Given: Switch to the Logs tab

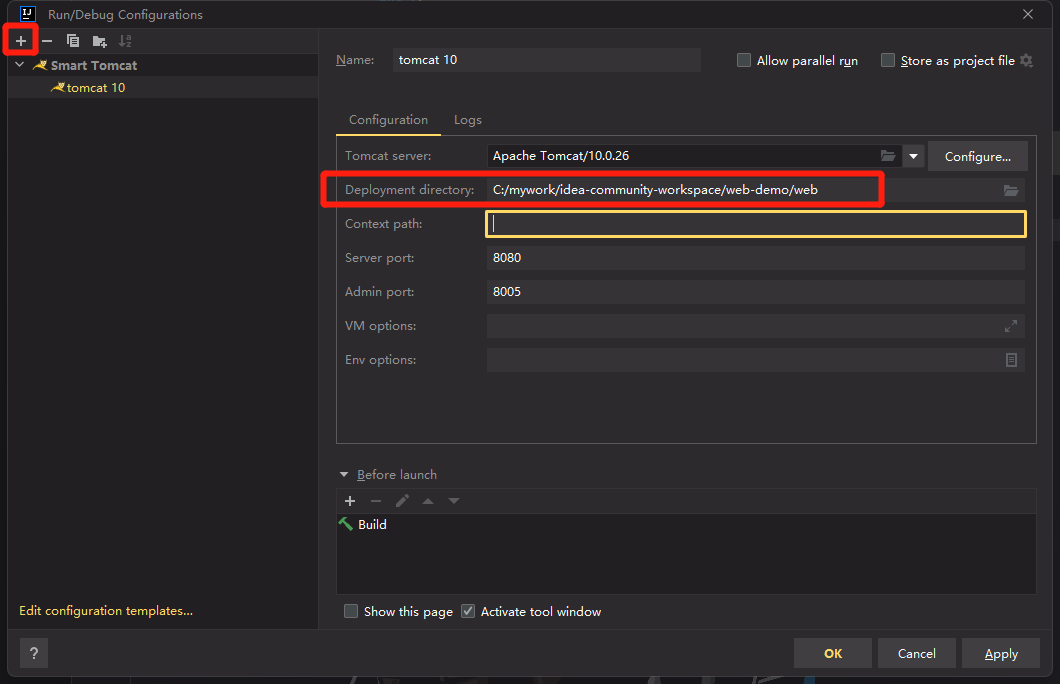Looking at the screenshot, I should click(468, 120).
